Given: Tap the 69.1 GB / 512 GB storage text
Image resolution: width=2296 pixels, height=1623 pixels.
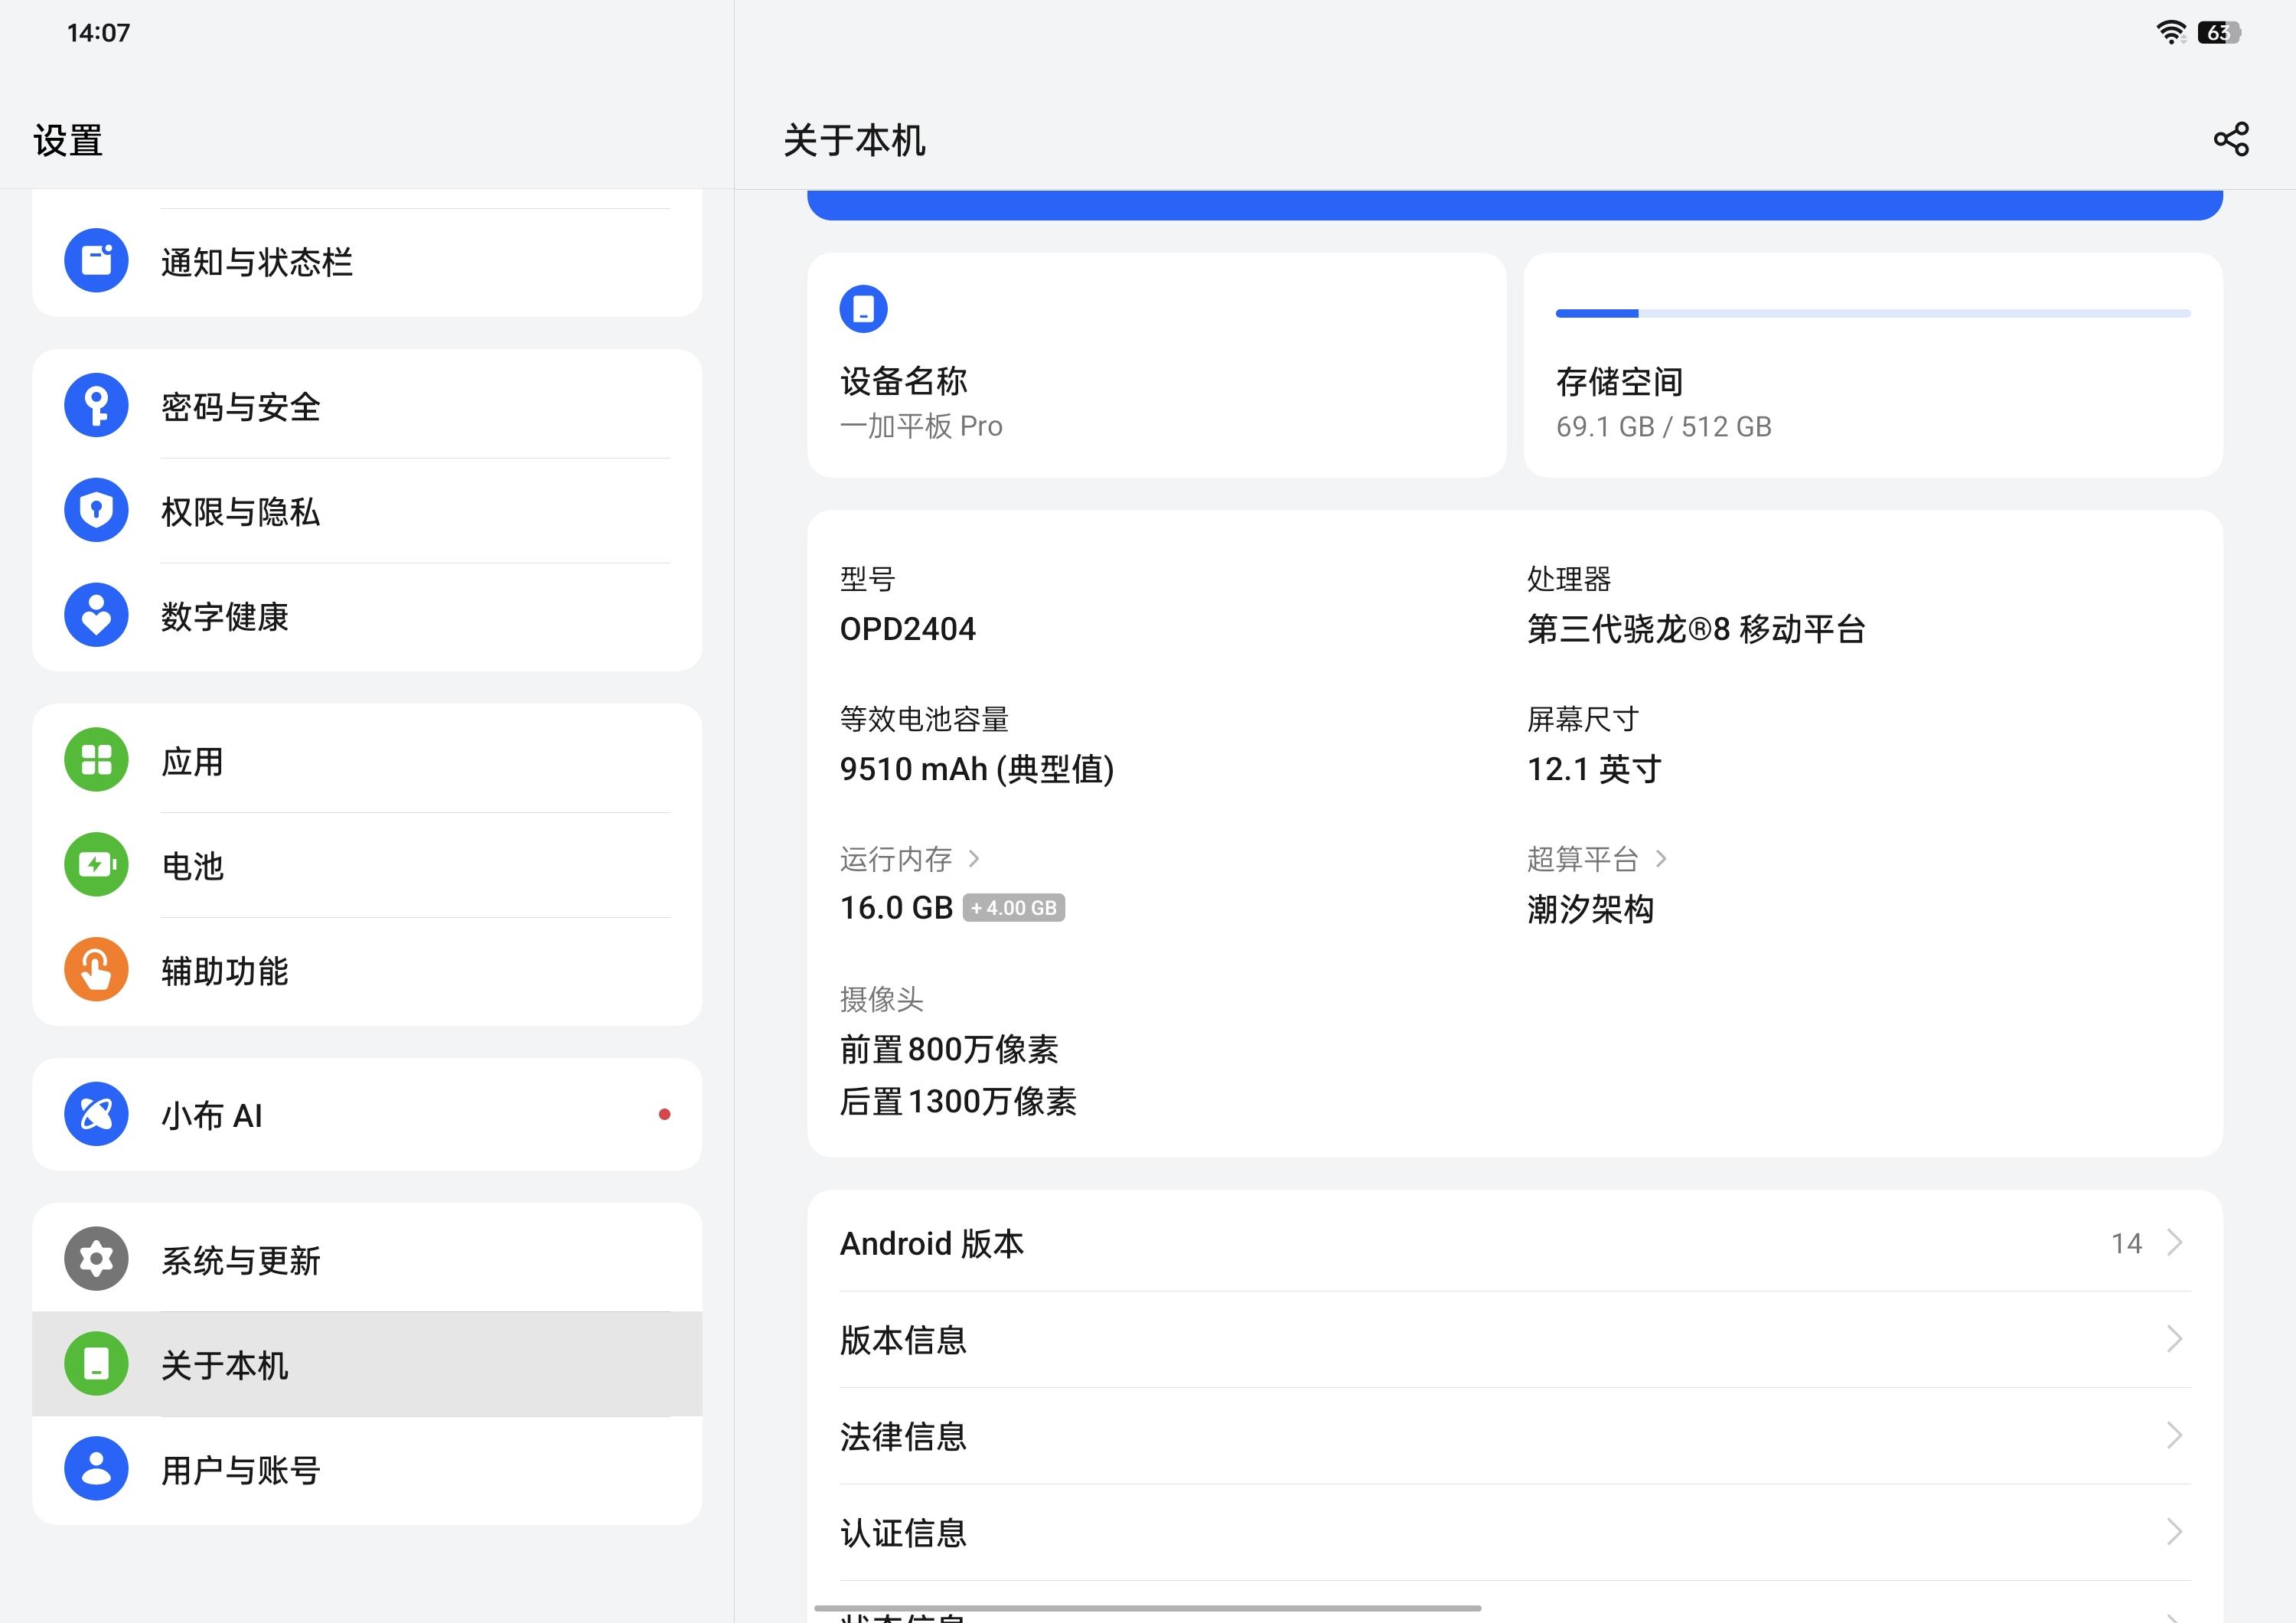Looking at the screenshot, I should pyautogui.click(x=1663, y=427).
